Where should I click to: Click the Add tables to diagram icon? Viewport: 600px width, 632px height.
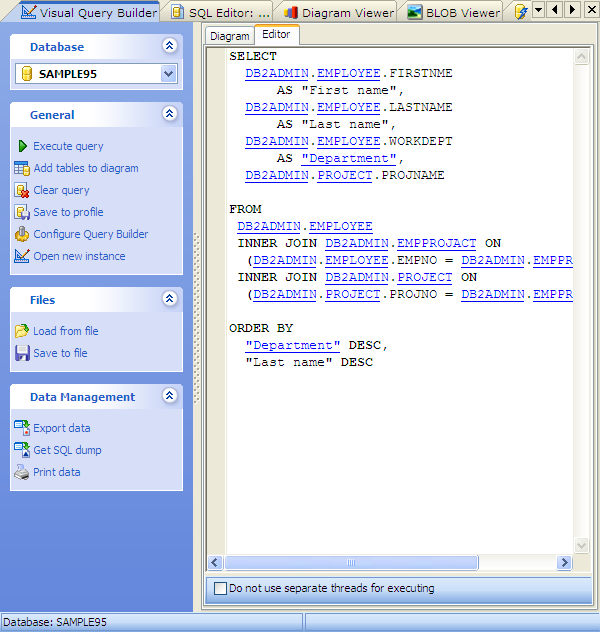point(22,168)
